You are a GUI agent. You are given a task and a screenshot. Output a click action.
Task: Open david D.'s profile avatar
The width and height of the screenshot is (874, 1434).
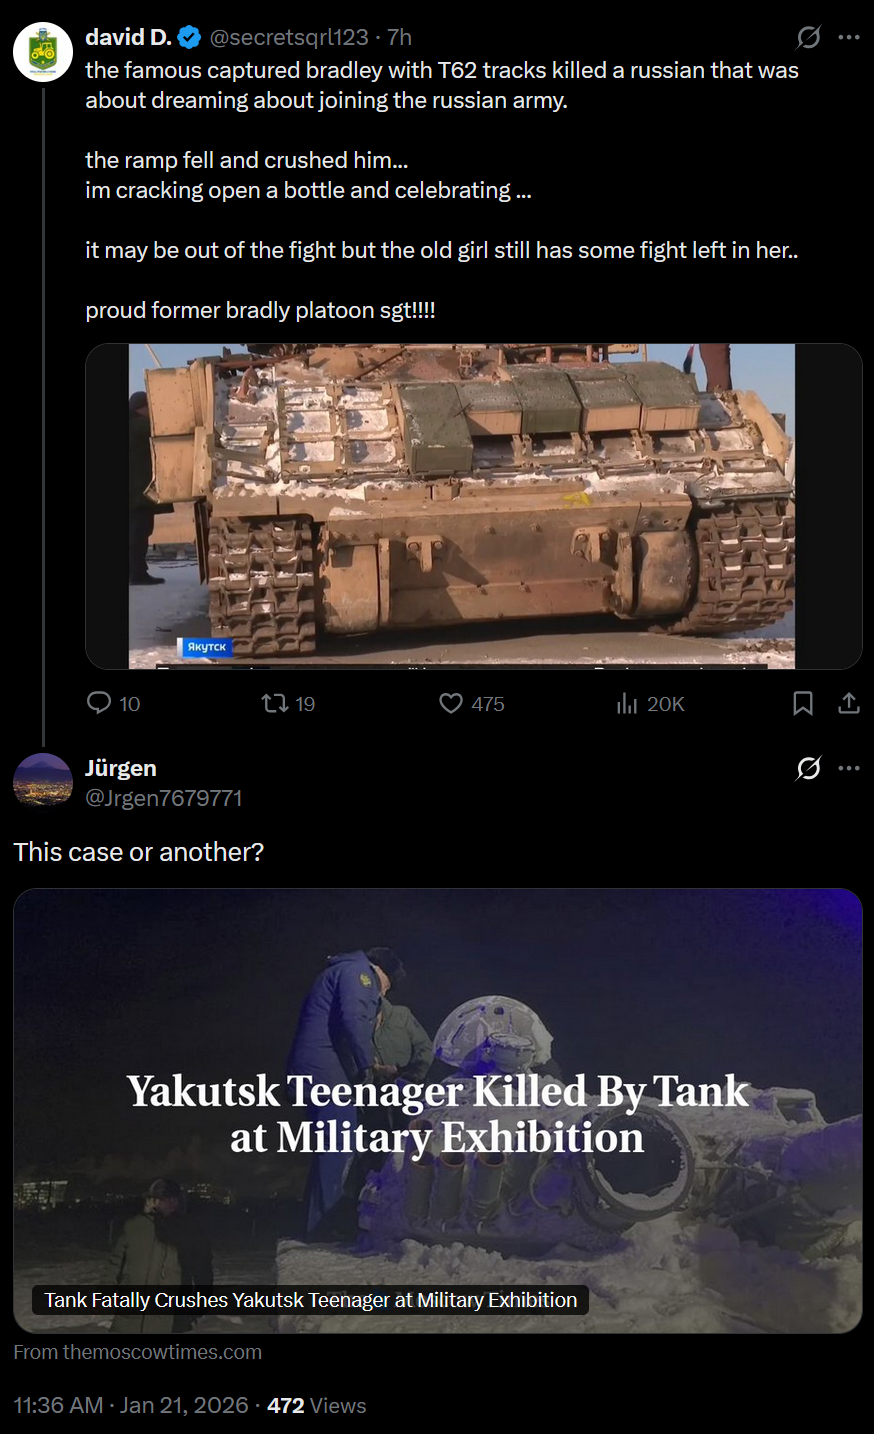[43, 51]
